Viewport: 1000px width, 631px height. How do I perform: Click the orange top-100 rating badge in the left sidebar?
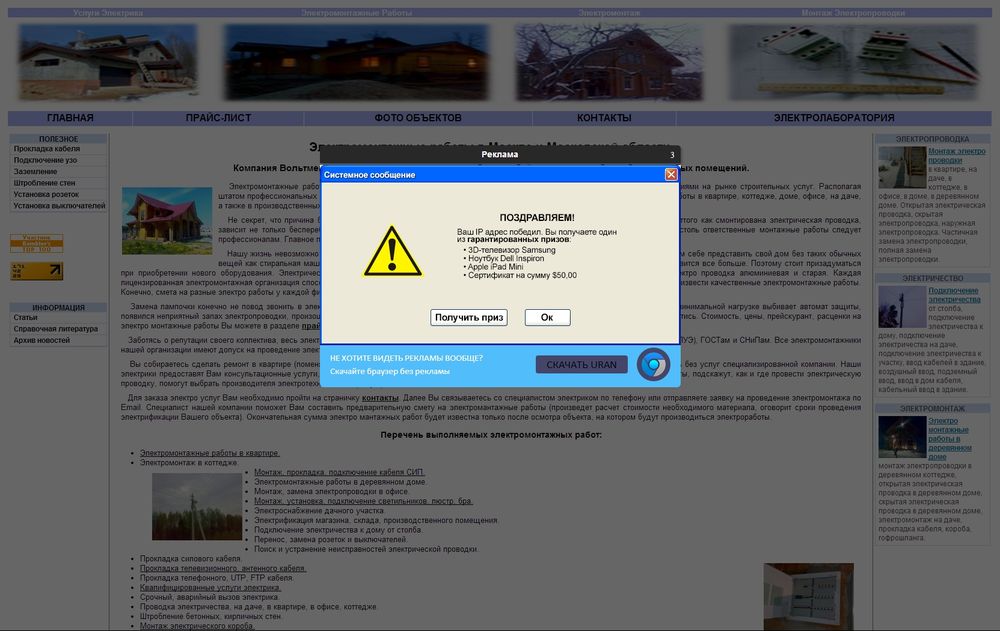[x=36, y=243]
